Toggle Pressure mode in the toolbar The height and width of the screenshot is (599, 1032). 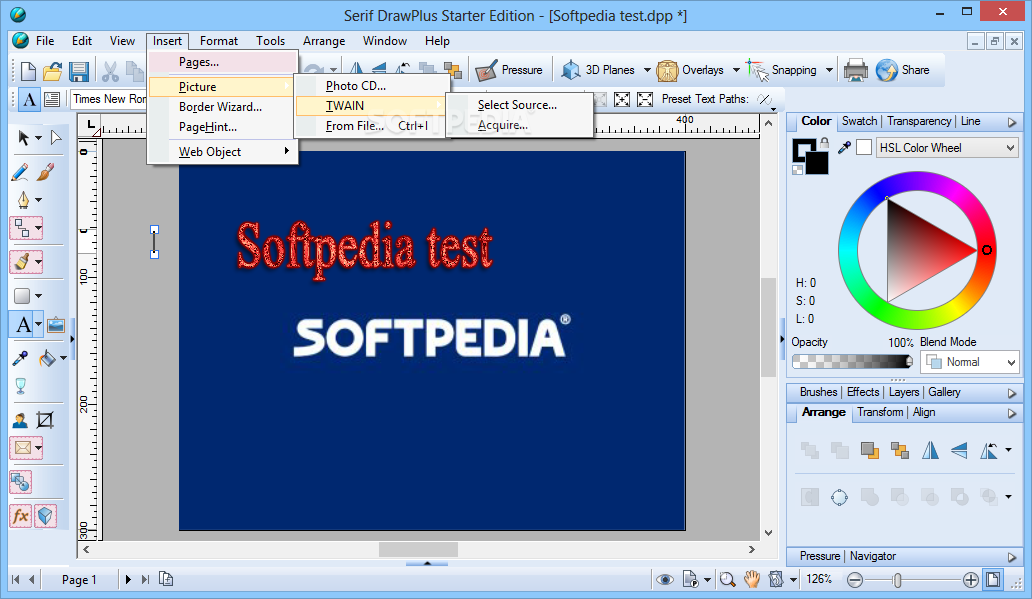509,70
